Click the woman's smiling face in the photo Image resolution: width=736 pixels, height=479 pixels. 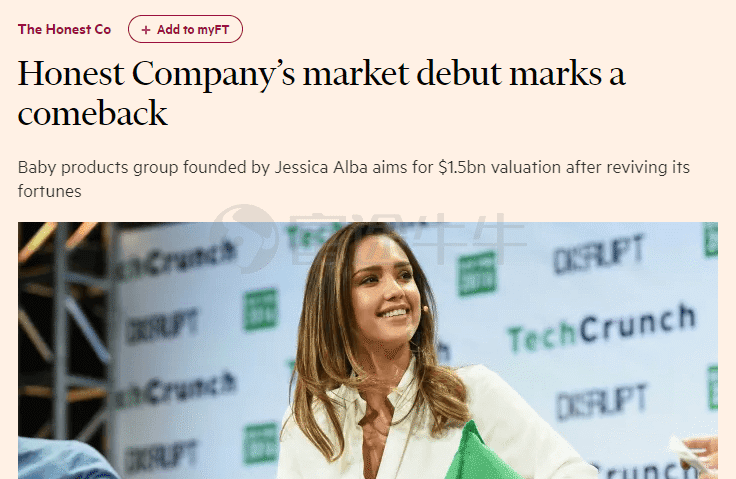click(385, 294)
